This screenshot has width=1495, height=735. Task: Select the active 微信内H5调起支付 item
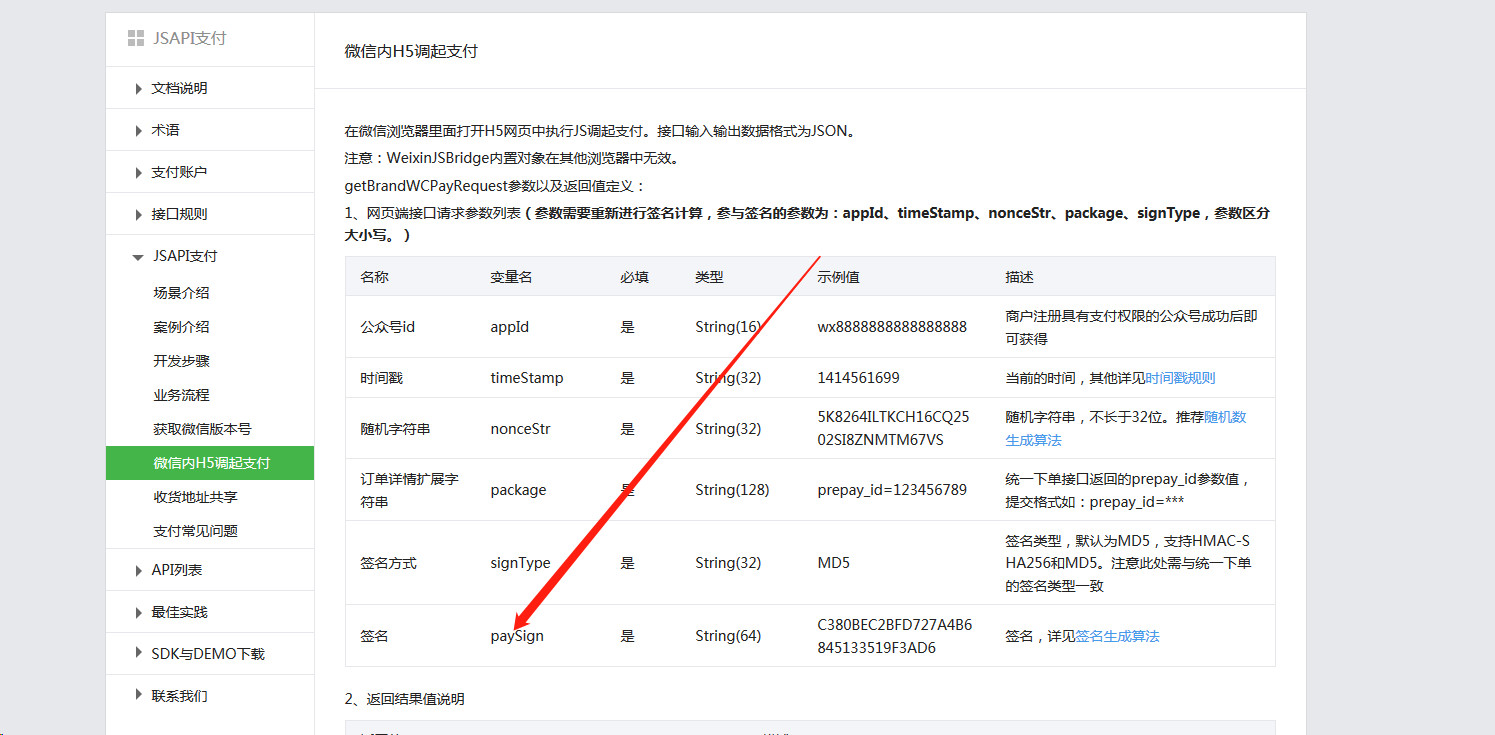click(210, 463)
